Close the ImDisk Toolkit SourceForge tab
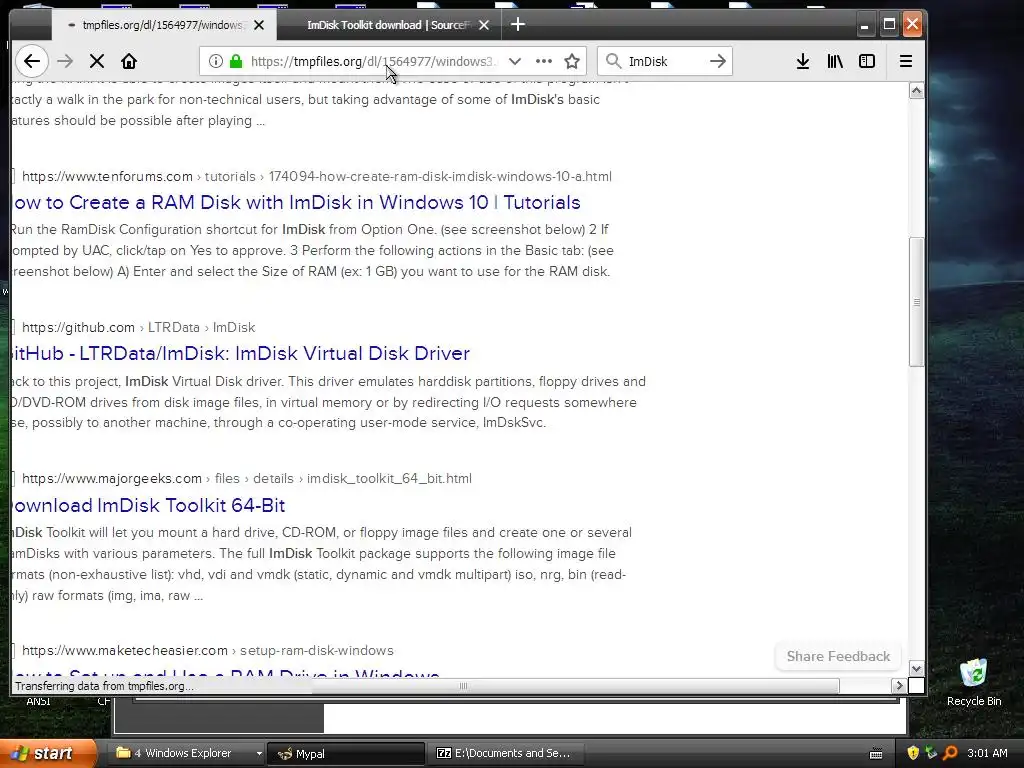 pyautogui.click(x=484, y=25)
